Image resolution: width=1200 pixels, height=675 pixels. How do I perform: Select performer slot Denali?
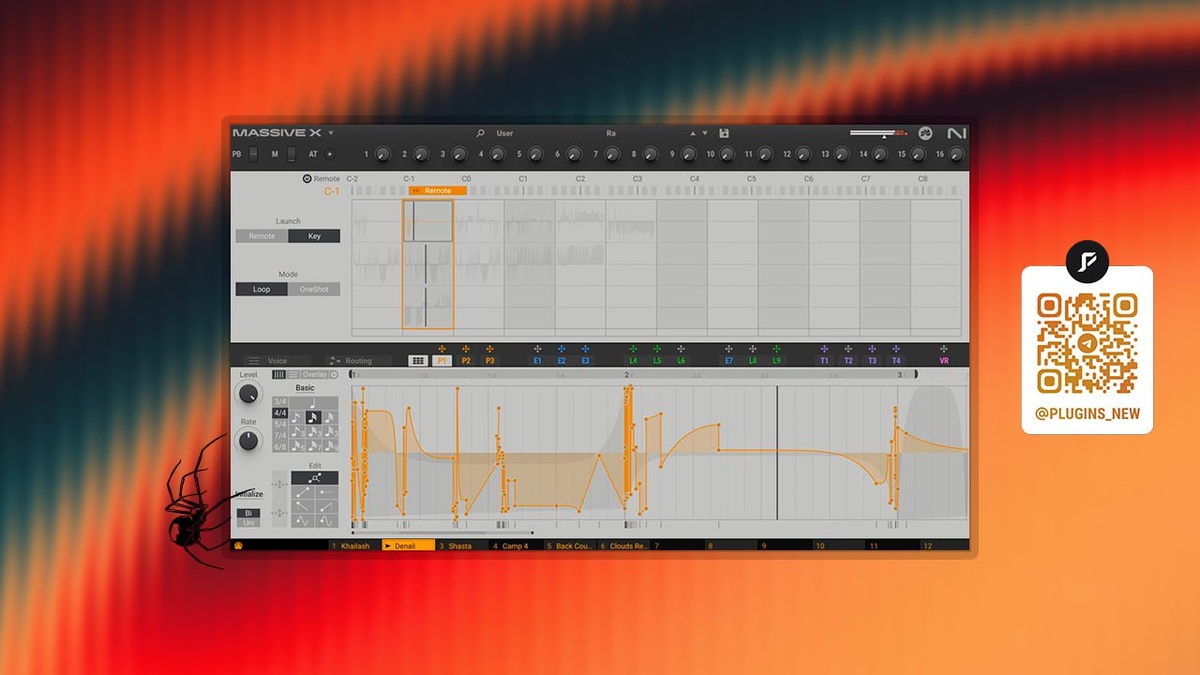(x=409, y=546)
